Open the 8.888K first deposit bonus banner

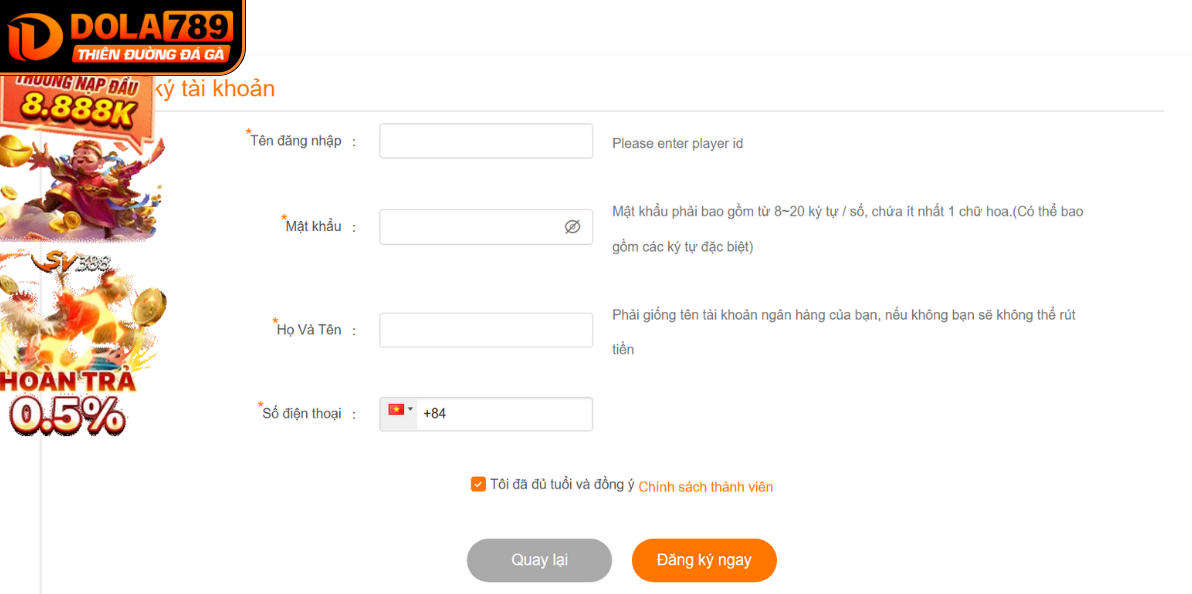(x=80, y=158)
